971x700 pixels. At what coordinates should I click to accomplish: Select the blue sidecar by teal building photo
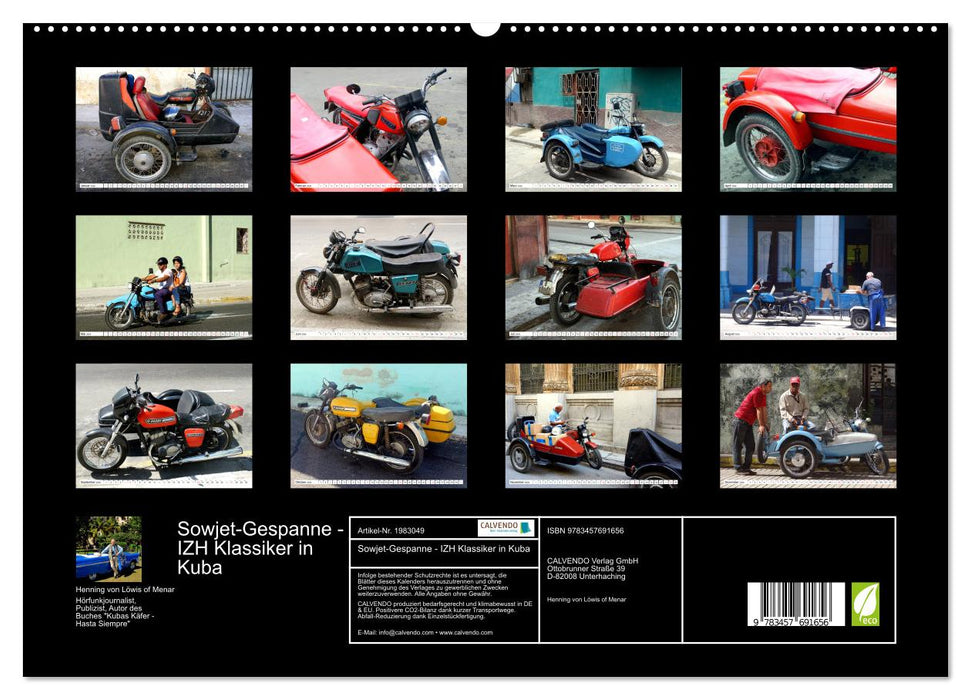593,129
